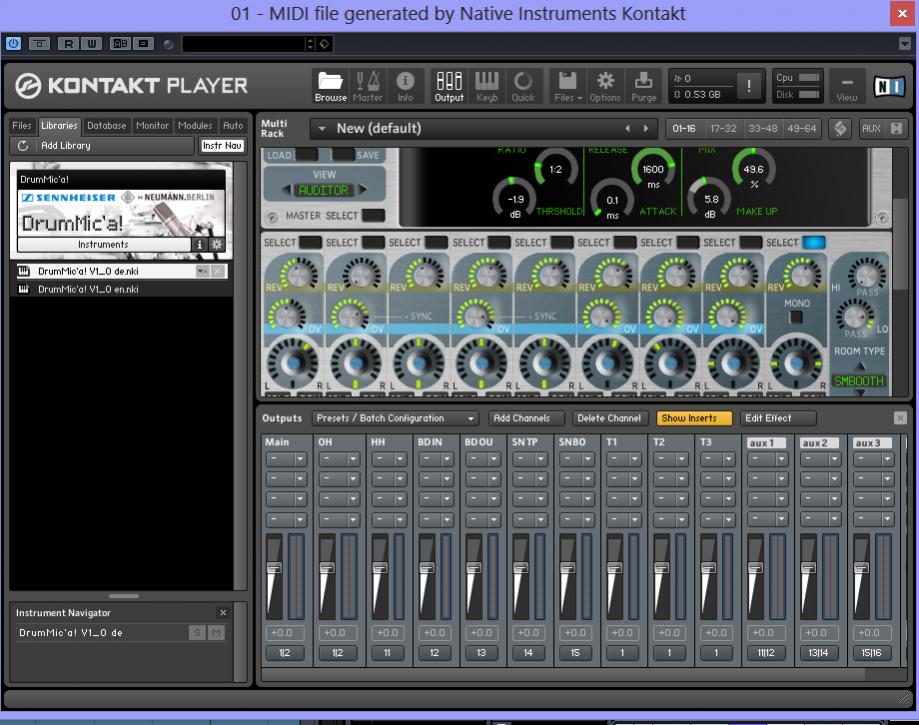Screen dimensions: 919x725
Task: Solo the DrumMic'a! instrument in navigator
Action: pyautogui.click(x=198, y=633)
